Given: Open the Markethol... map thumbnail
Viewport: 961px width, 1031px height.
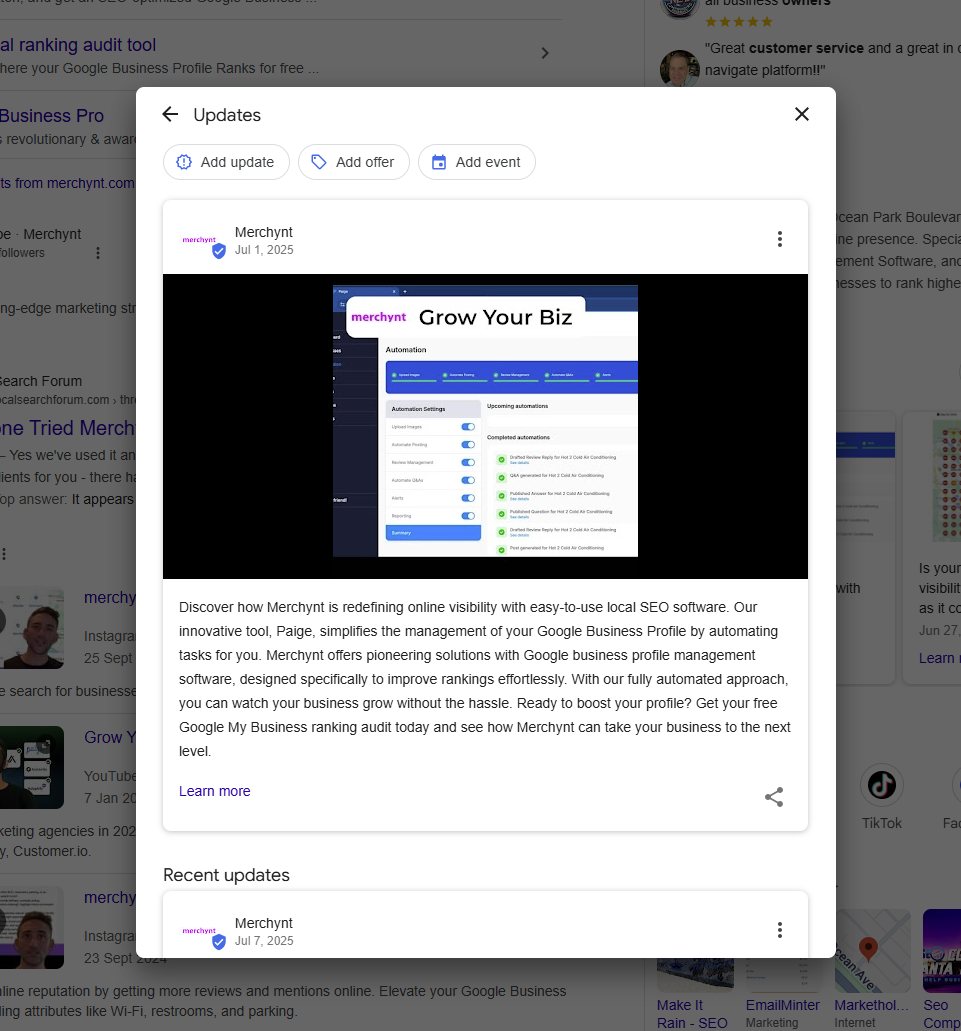Looking at the screenshot, I should (872, 951).
